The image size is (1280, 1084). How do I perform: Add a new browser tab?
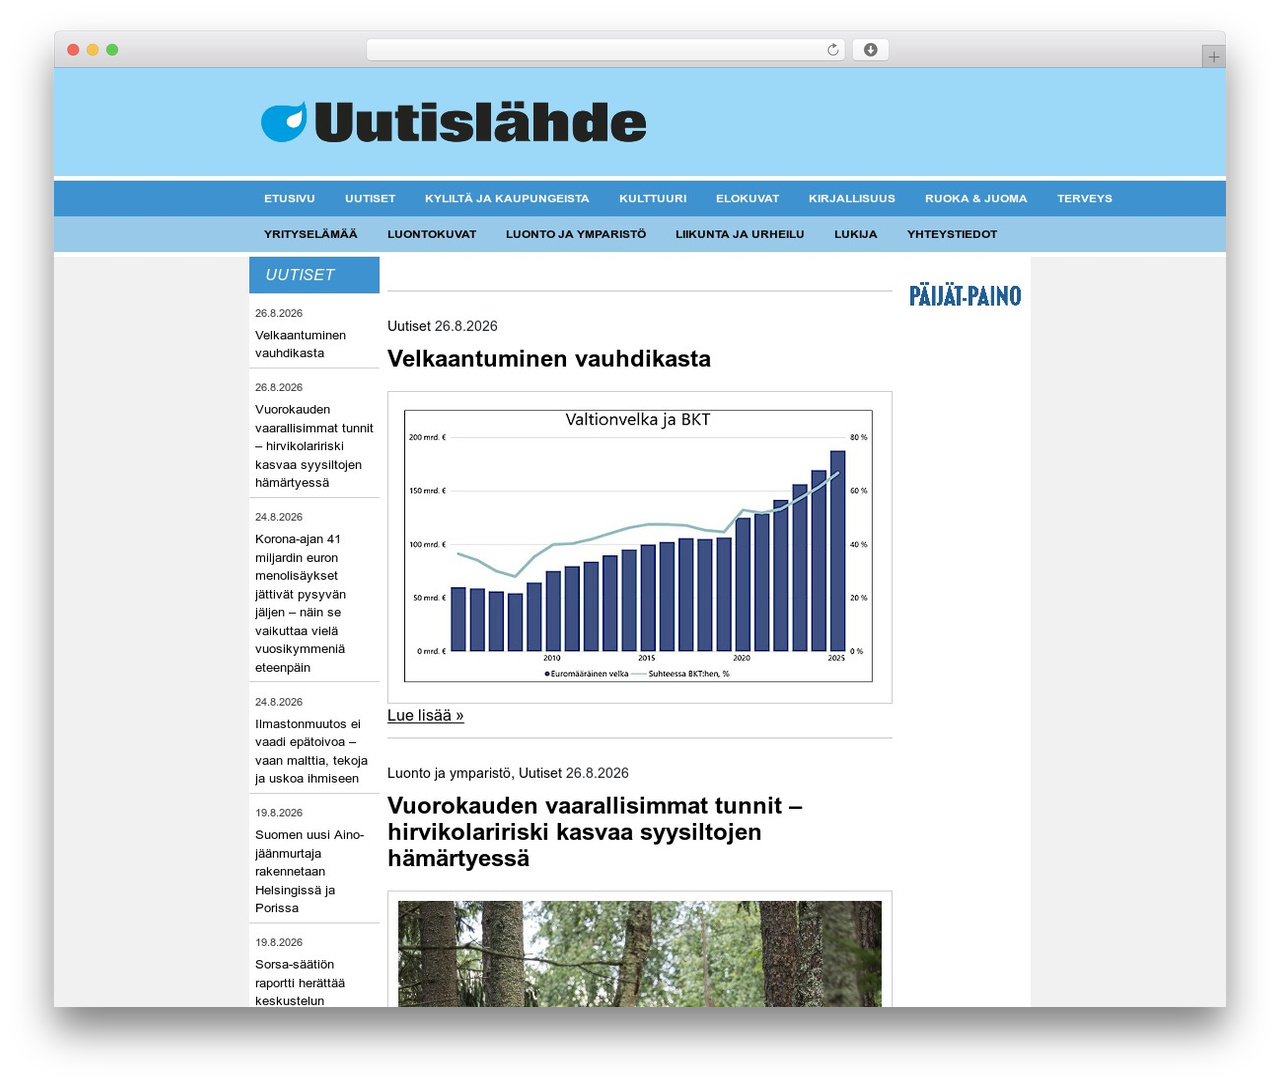(x=1213, y=57)
